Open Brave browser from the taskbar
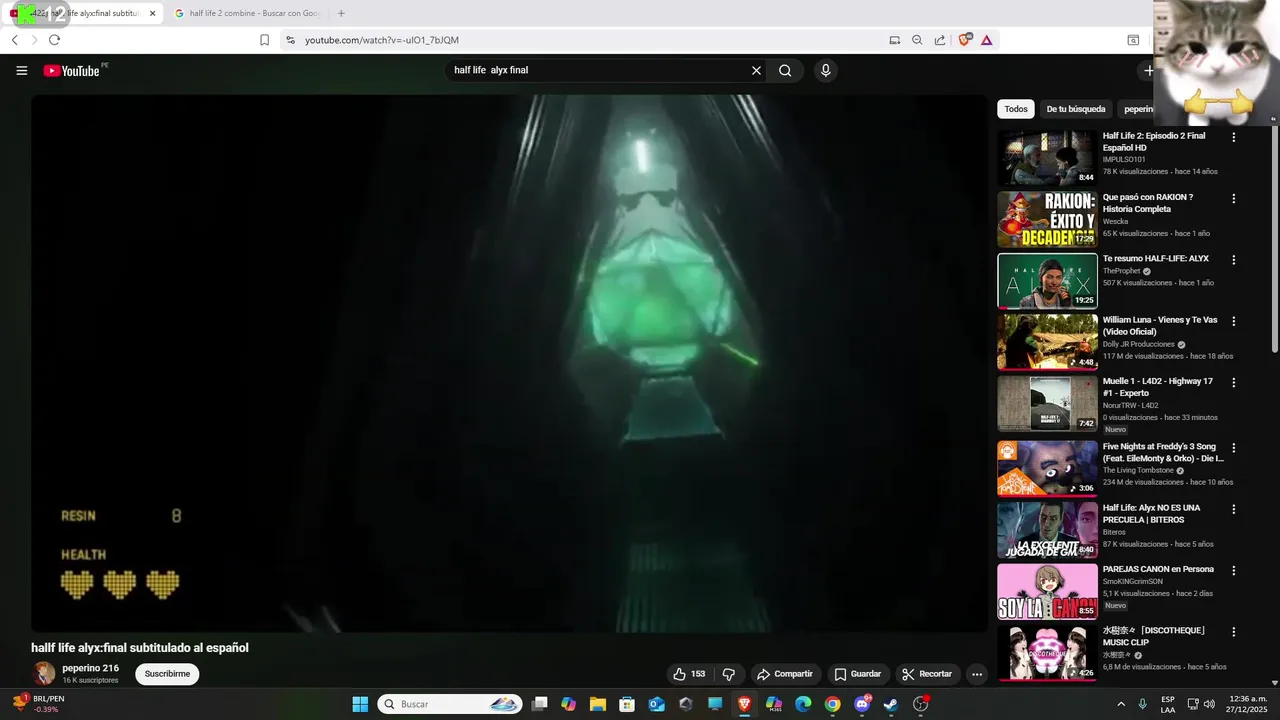 click(x=744, y=704)
